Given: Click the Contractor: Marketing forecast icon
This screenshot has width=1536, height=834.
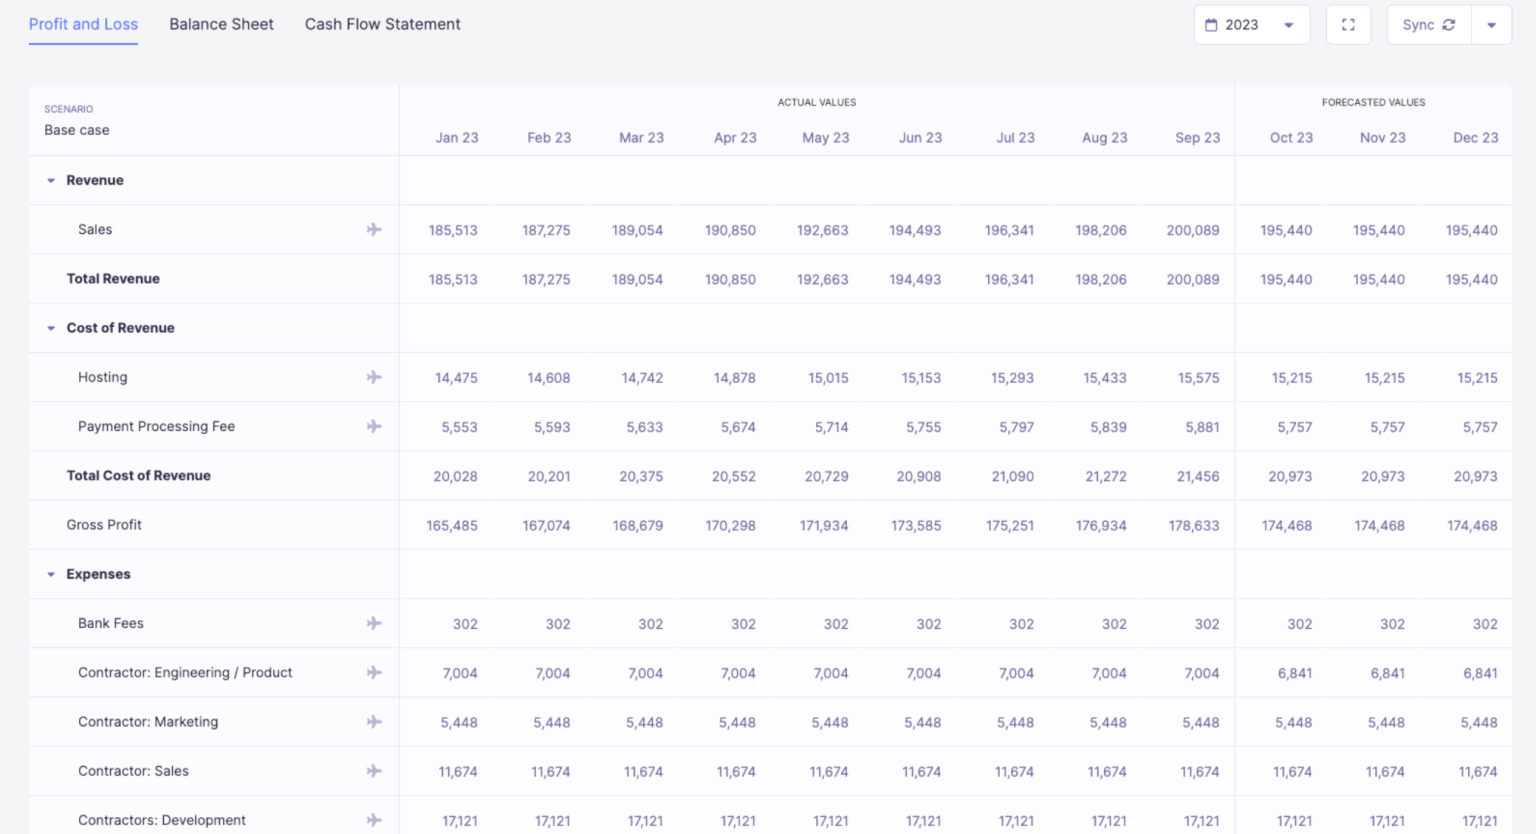Looking at the screenshot, I should click(x=374, y=722).
